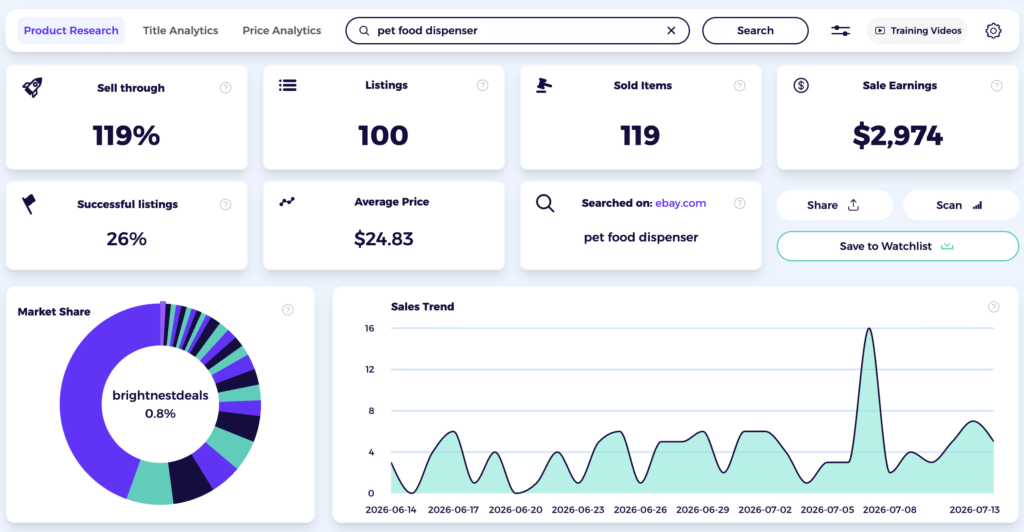Image resolution: width=1024 pixels, height=532 pixels.
Task: Click the Sales Trend heading
Action: [423, 307]
